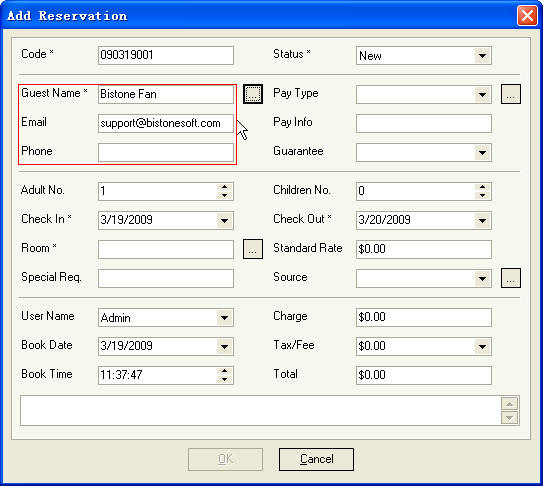The width and height of the screenshot is (543, 486).
Task: Open the Pay Type browse button
Action: click(x=511, y=94)
